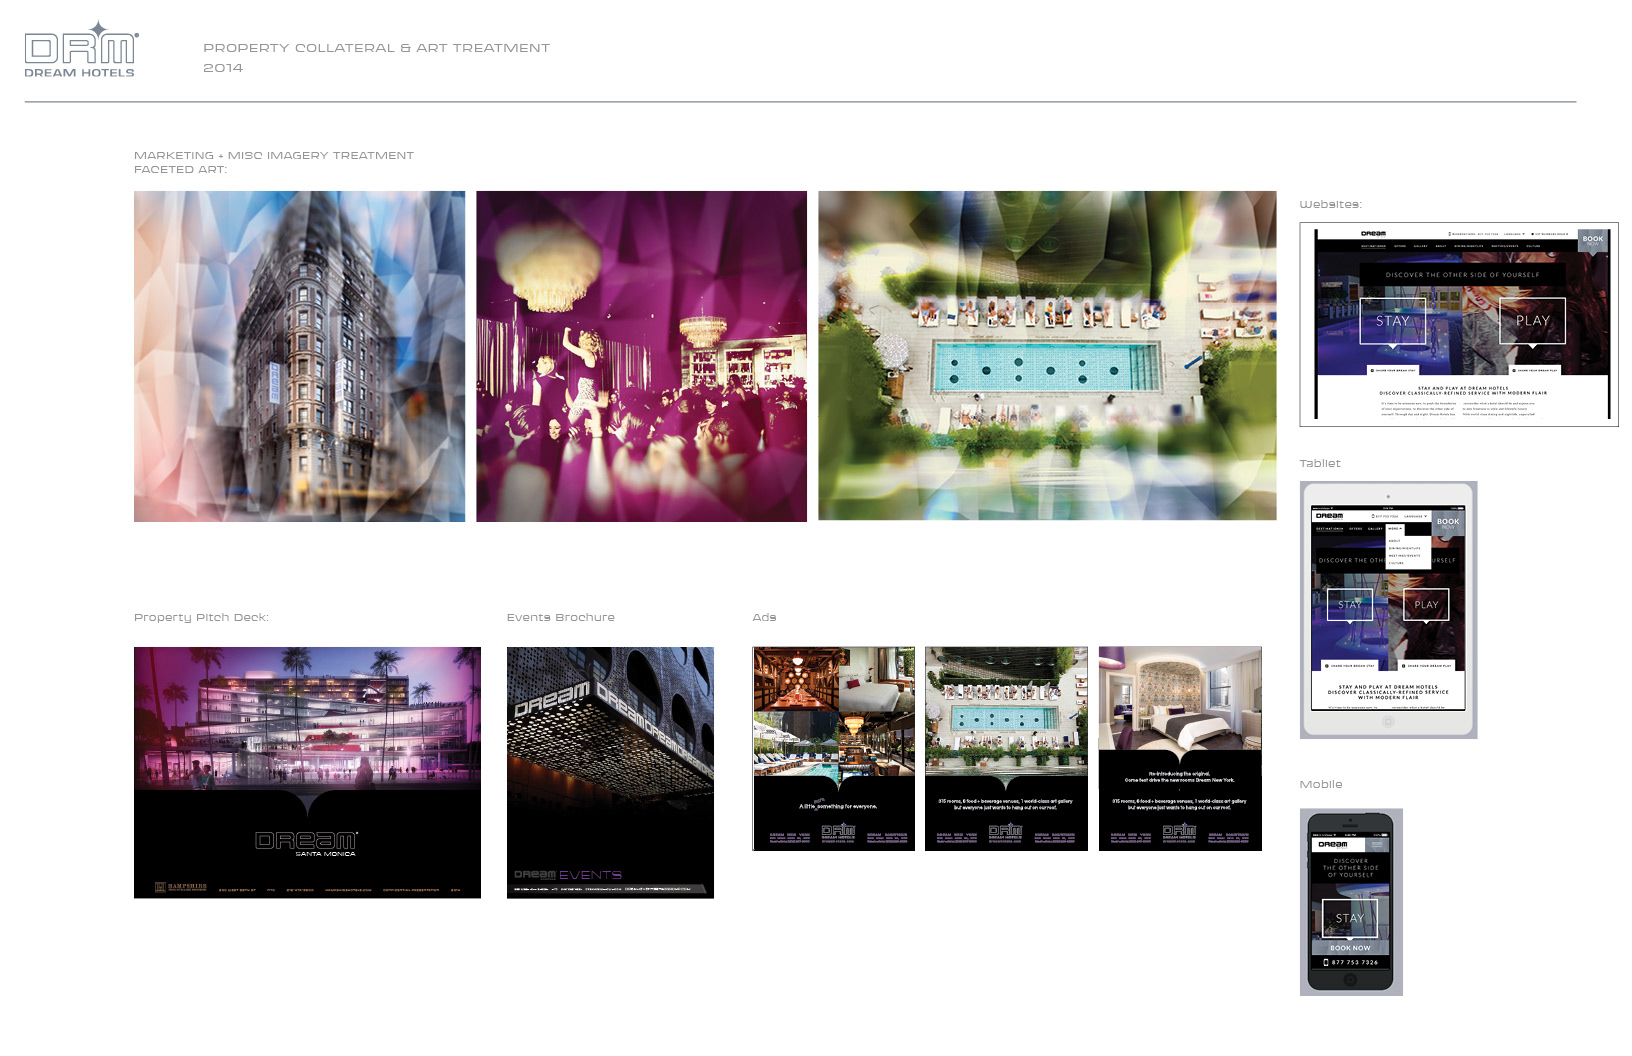Open the ad with the bedroom photo
The image size is (1632, 1056).
(1180, 748)
